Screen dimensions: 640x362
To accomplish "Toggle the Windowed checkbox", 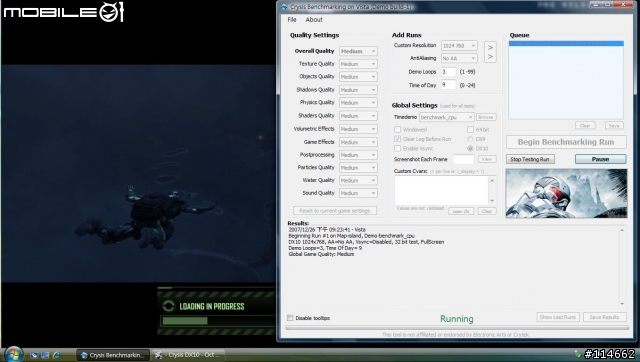I will [x=397, y=129].
